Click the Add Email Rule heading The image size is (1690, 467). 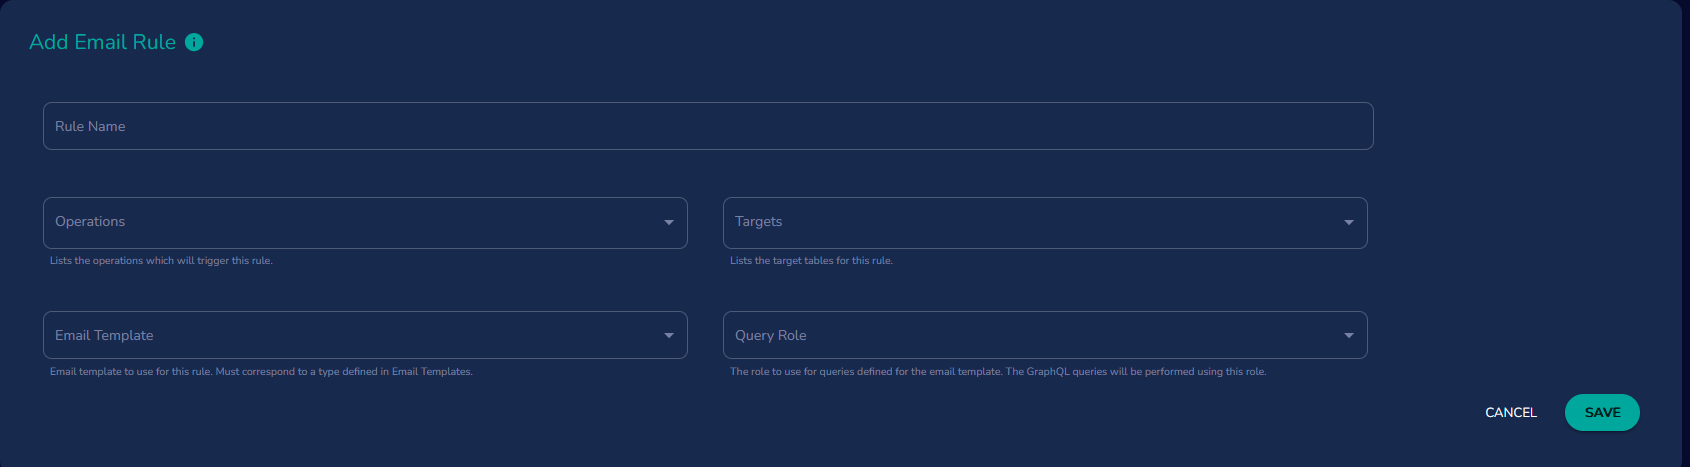click(103, 42)
